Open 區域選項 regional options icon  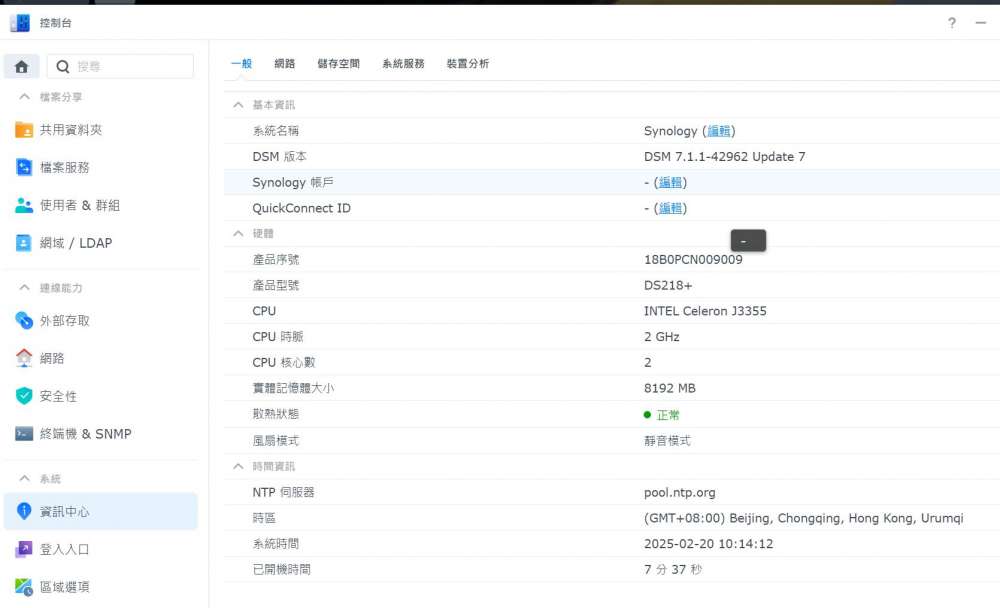click(24, 587)
